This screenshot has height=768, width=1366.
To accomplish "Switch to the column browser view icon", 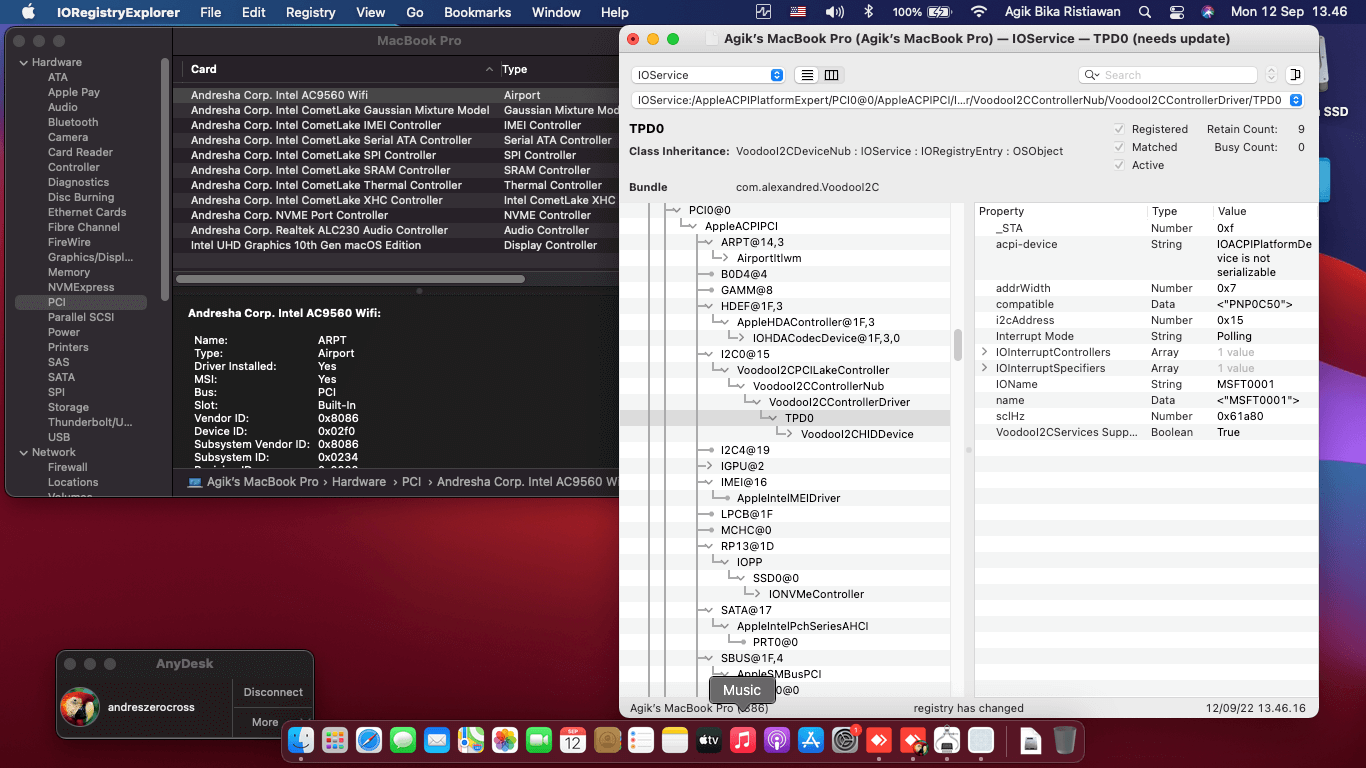I will tap(832, 75).
